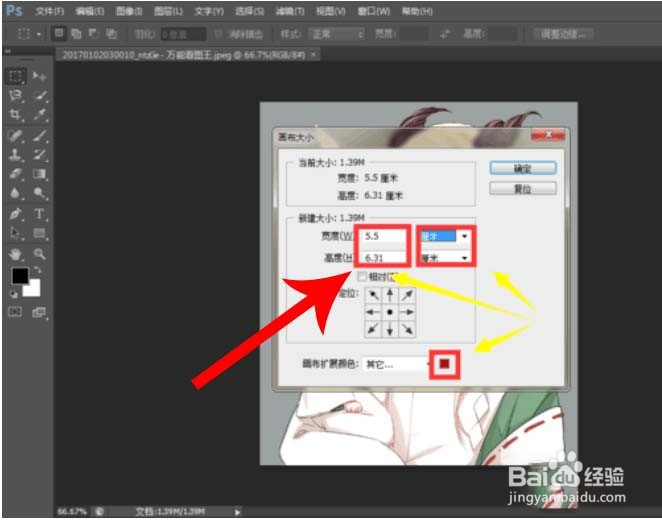
Task: Check the 相对 relative checkbox
Action: click(362, 277)
